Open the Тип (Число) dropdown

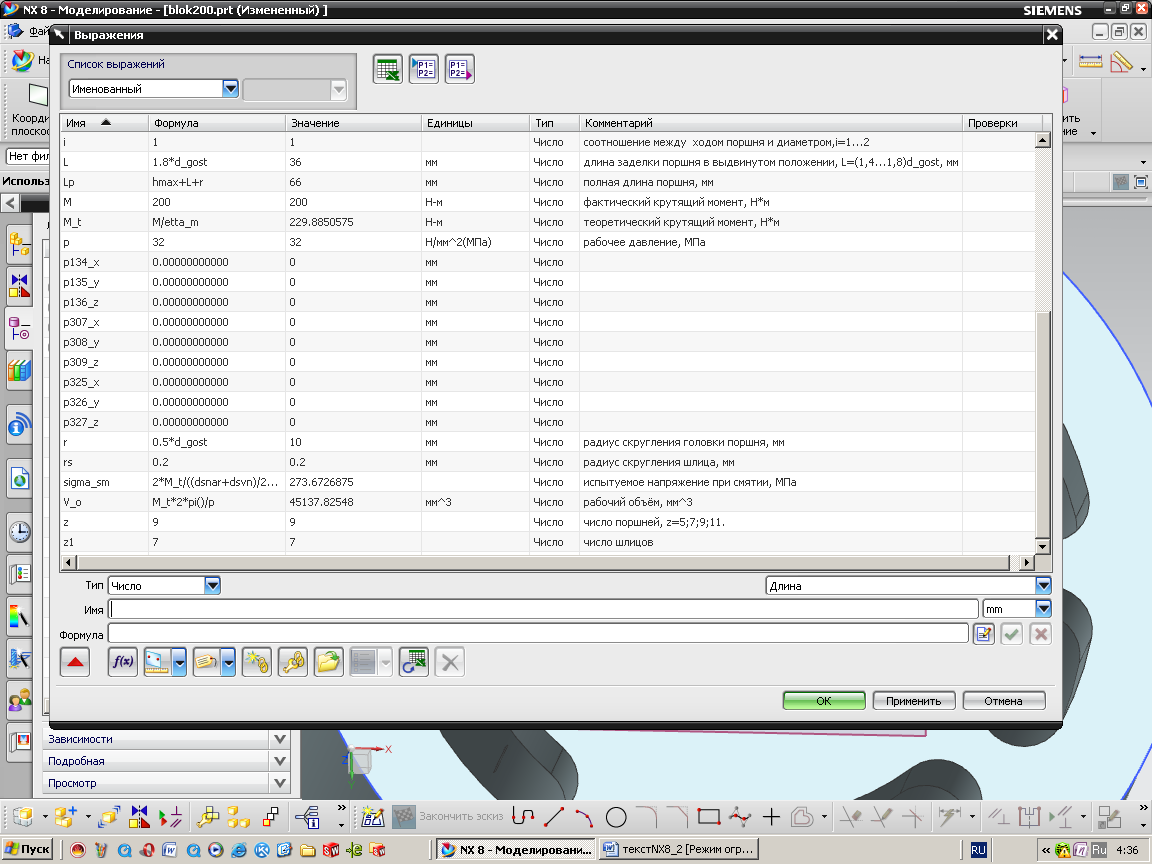click(212, 586)
